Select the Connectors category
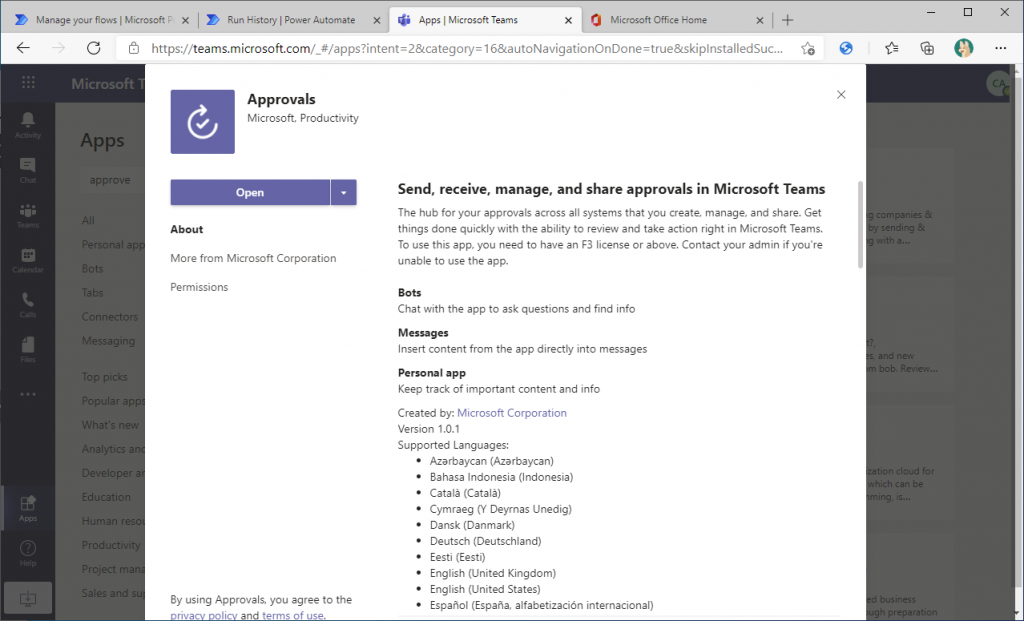 coord(110,317)
